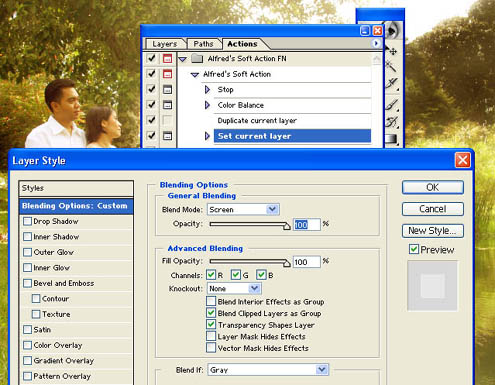Open the Styles section in Layer Style

(76, 188)
